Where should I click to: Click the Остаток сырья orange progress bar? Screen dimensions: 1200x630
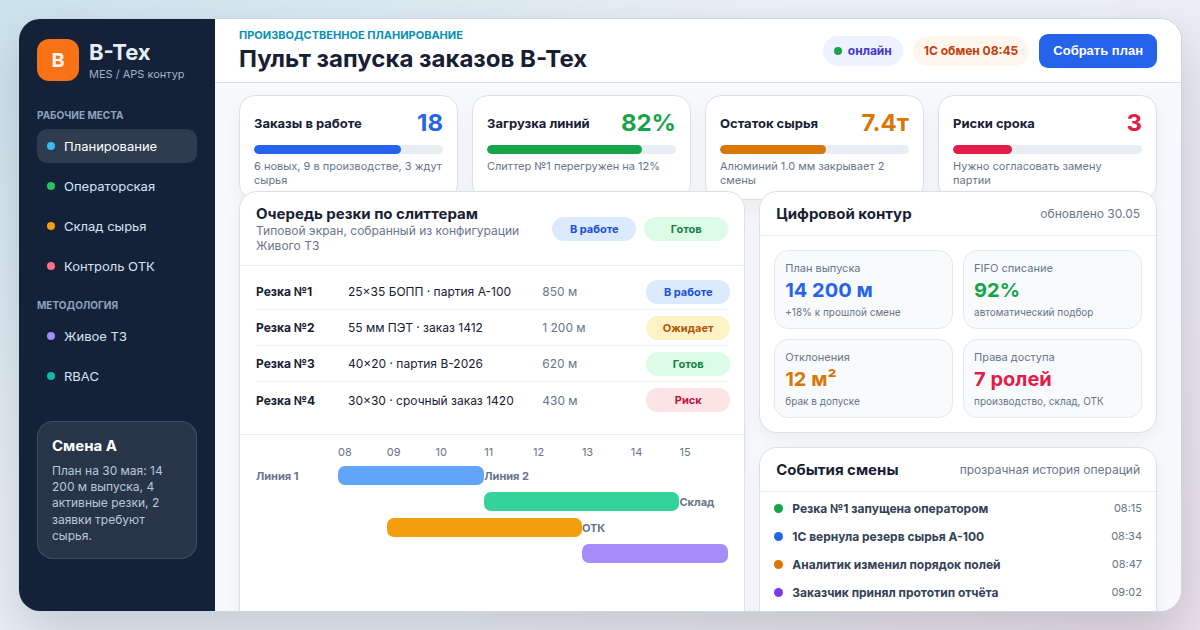814,149
